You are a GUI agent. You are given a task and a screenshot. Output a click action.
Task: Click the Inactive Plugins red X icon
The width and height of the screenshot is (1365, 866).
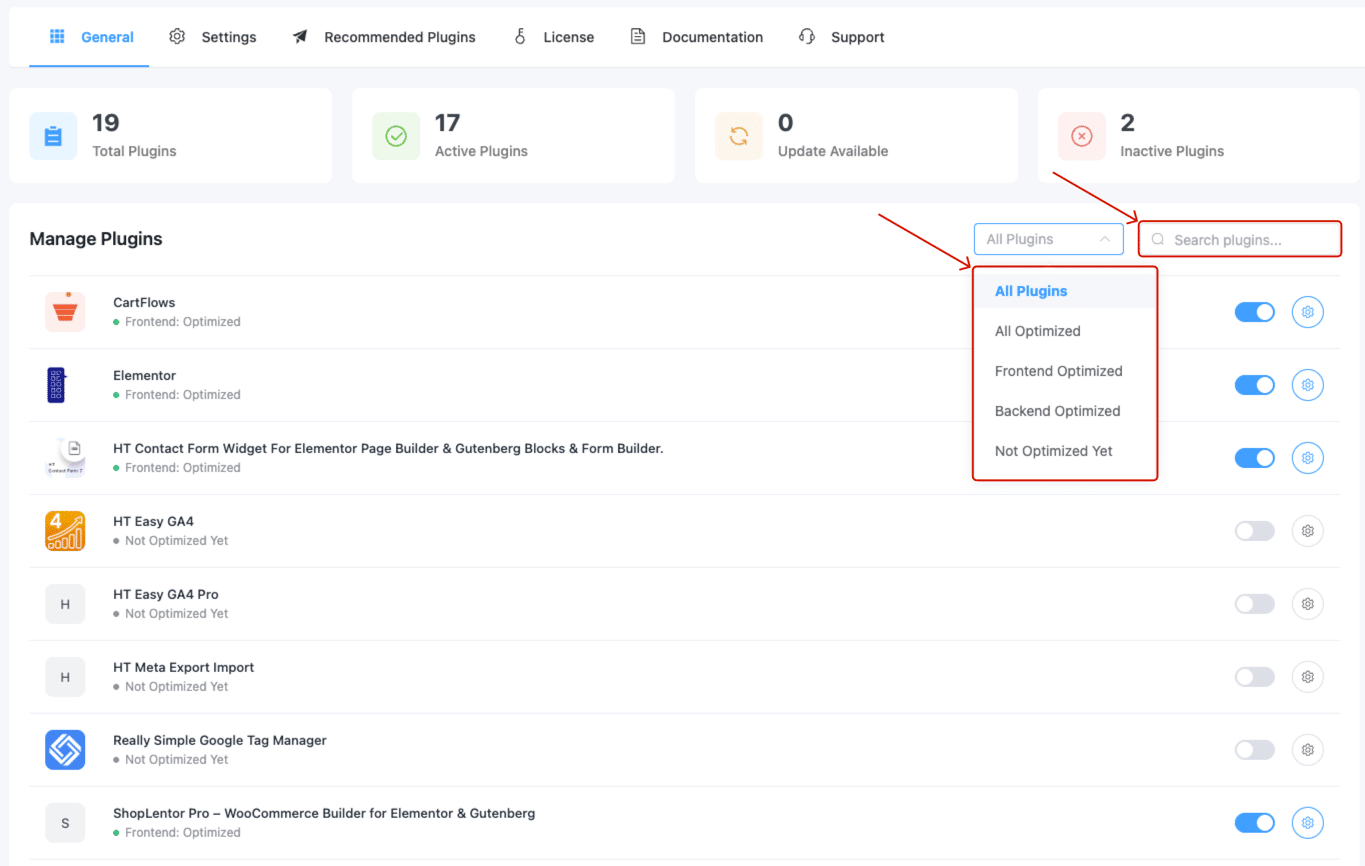click(1082, 136)
